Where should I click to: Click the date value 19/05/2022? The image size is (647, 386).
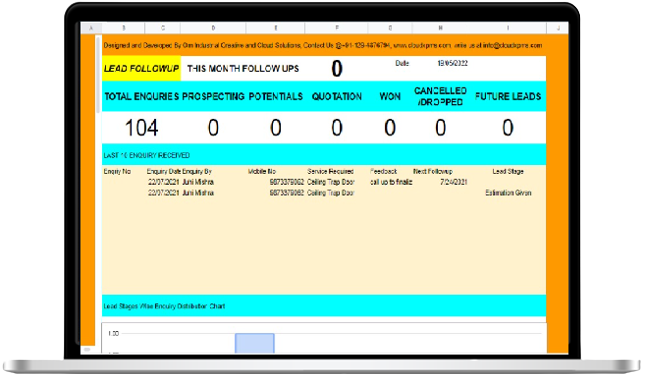pyautogui.click(x=452, y=63)
